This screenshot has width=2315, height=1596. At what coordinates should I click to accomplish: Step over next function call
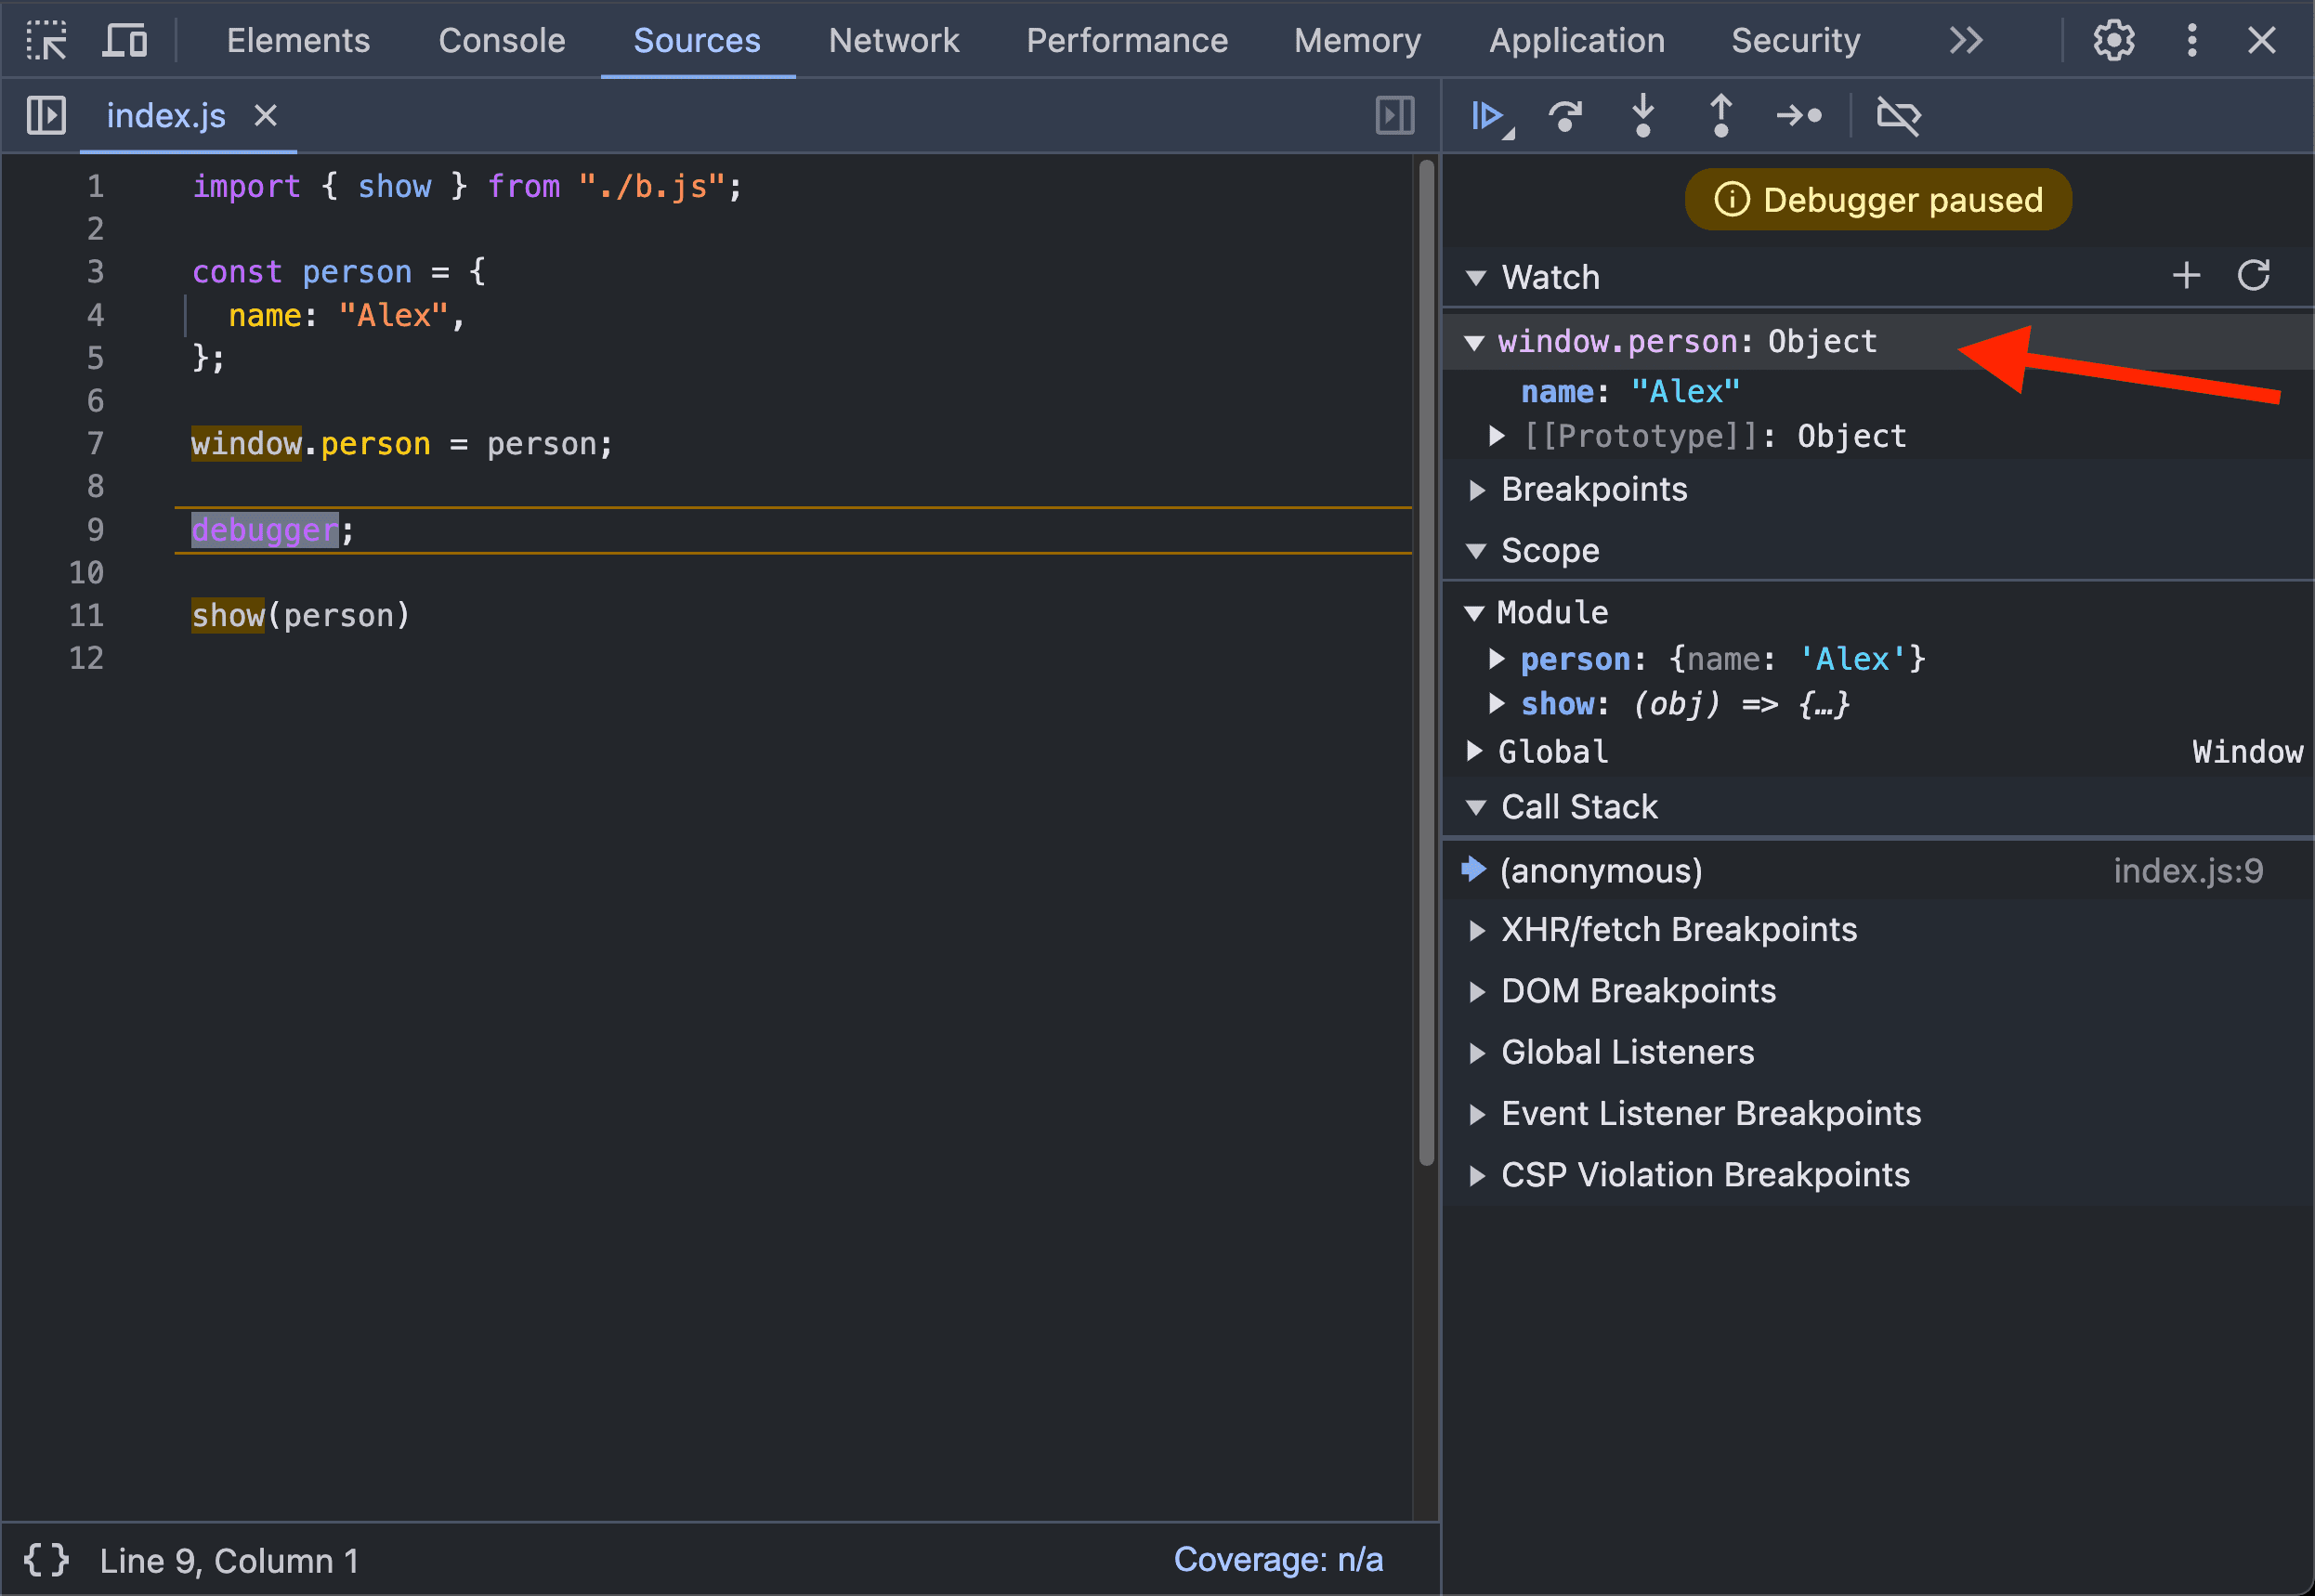point(1565,117)
